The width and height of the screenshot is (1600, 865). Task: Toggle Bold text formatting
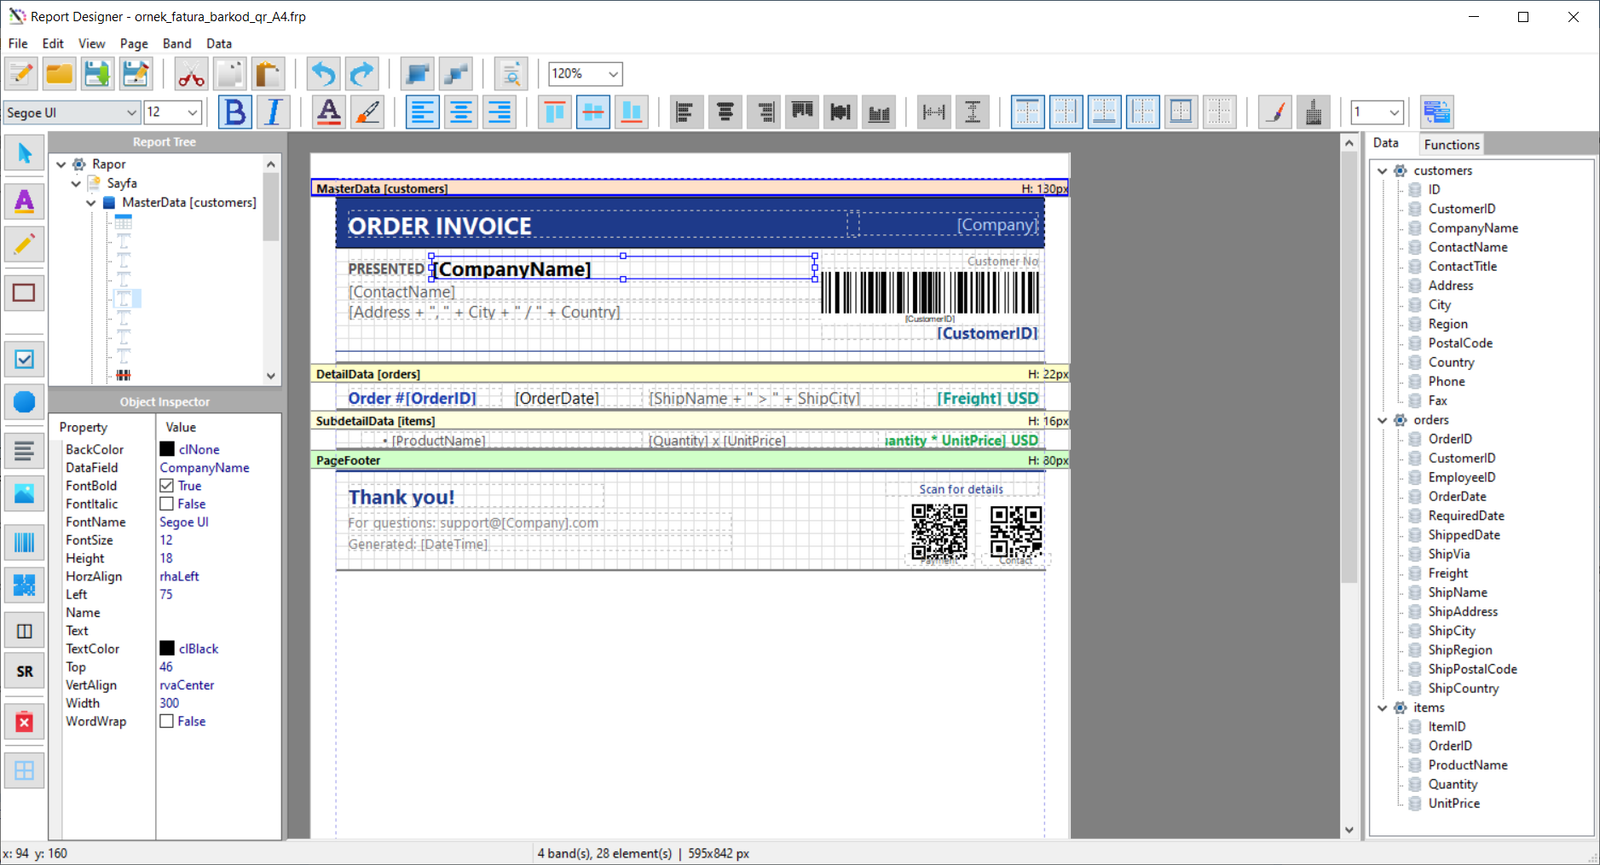[x=235, y=112]
